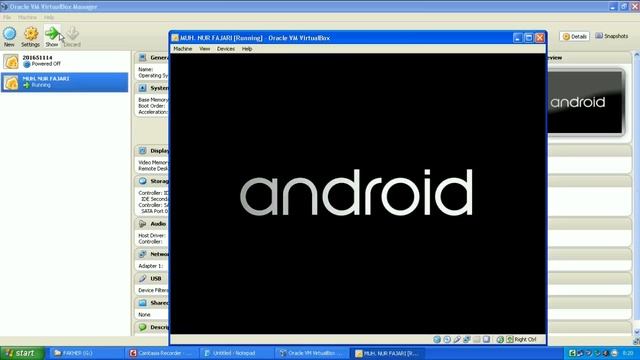The width and height of the screenshot is (640, 360).
Task: Click the Discard toolbar icon
Action: point(73,36)
